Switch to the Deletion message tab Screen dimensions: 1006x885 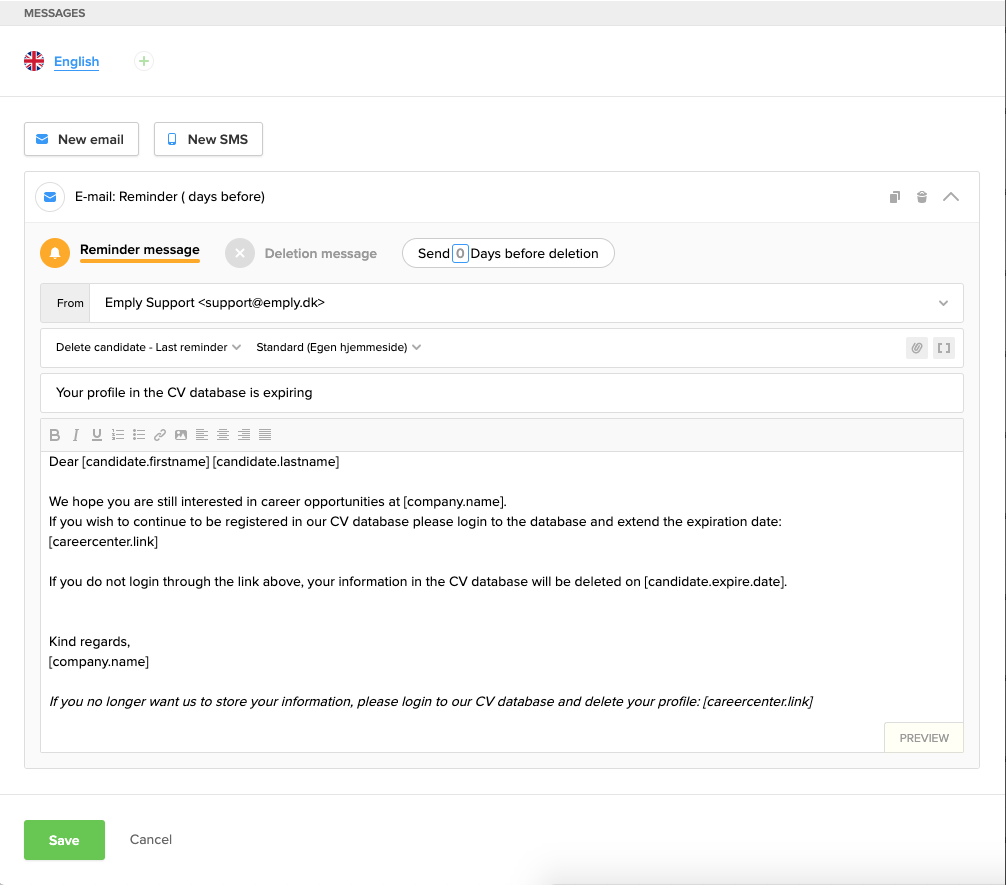click(x=320, y=254)
